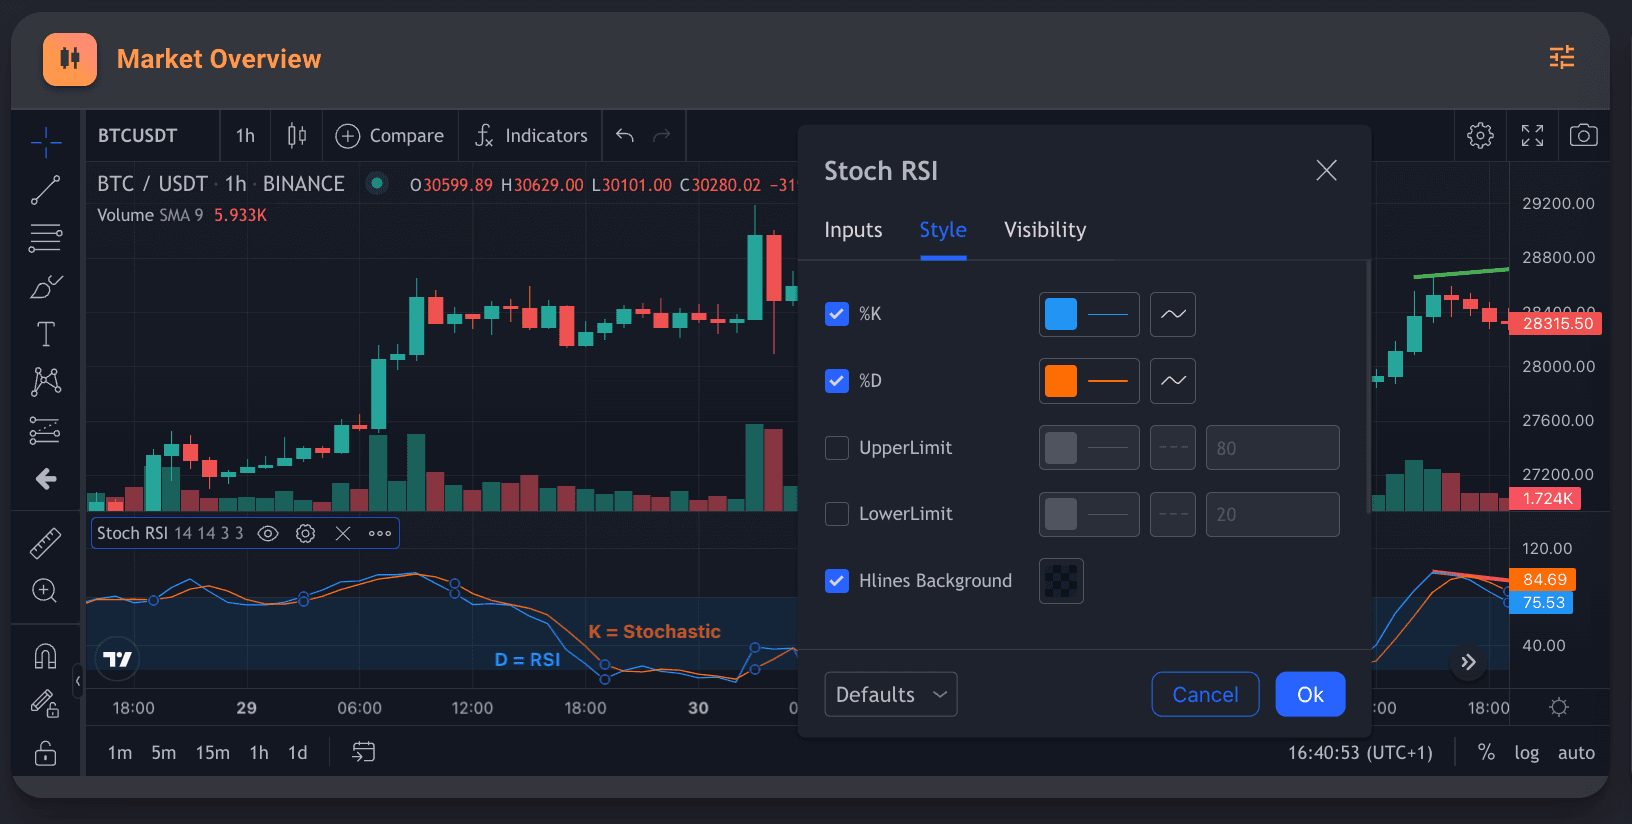Open the %K line type selector
This screenshot has height=824, width=1632.
click(1172, 314)
